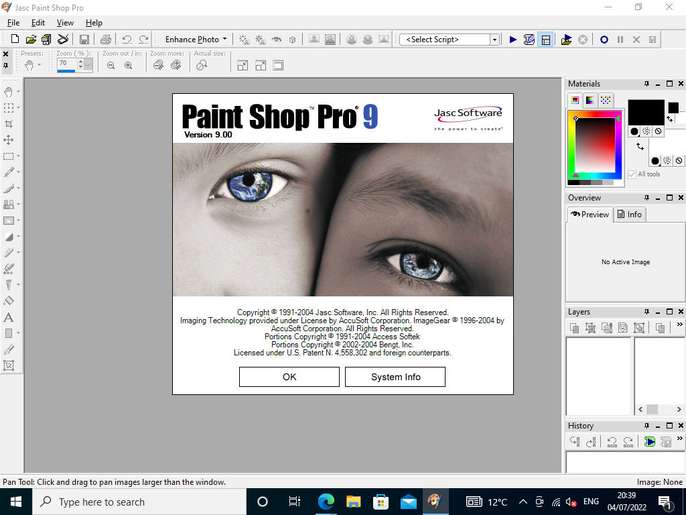
Task: Click the System Info button
Action: (396, 377)
